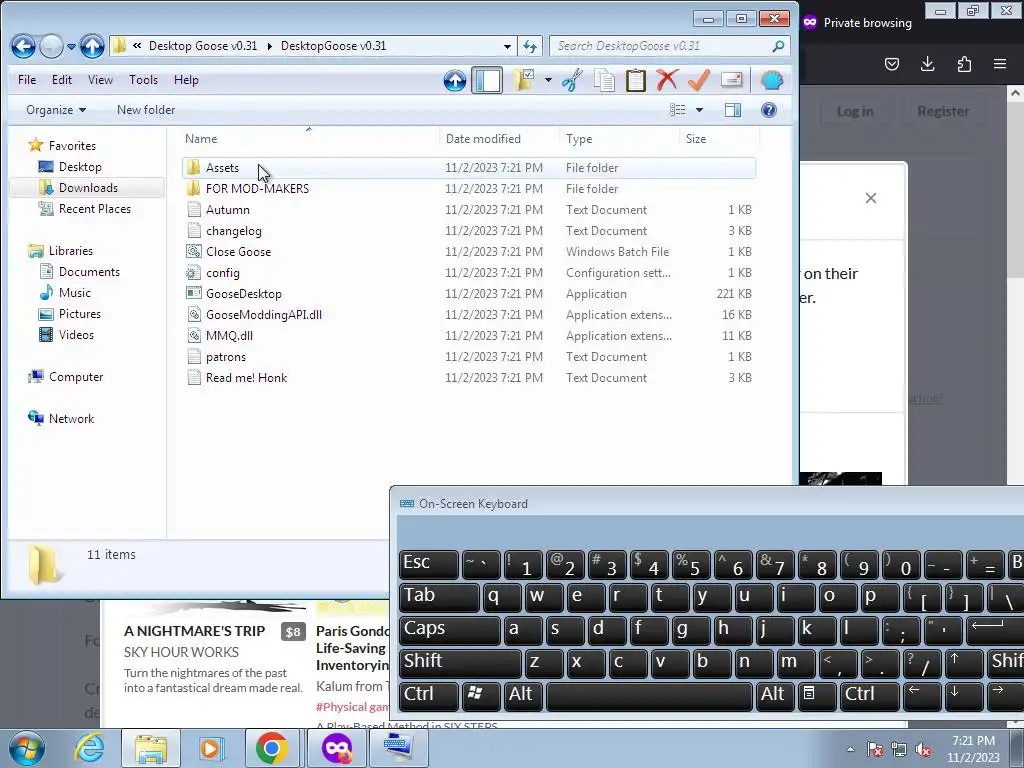Toggle left Alt key on On-Screen Keyboard
Screen dimensions: 1024x768
[x=523, y=696]
